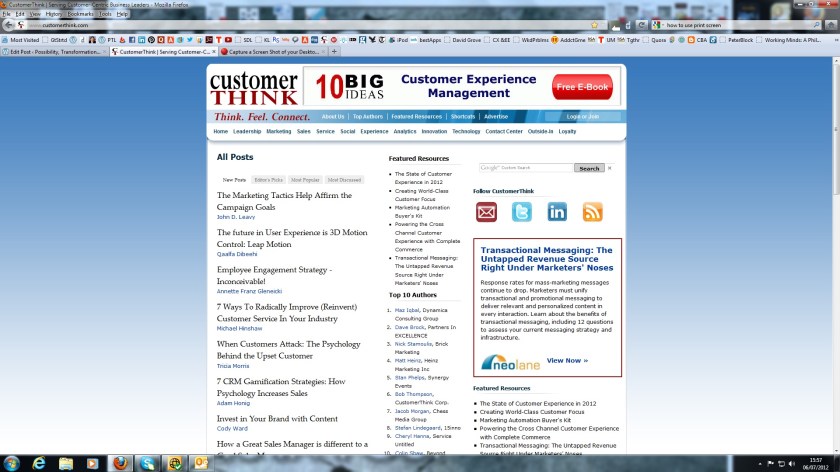Viewport: 840px width, 472px height.
Task: Select the Most Popular posts tab
Action: tap(305, 180)
